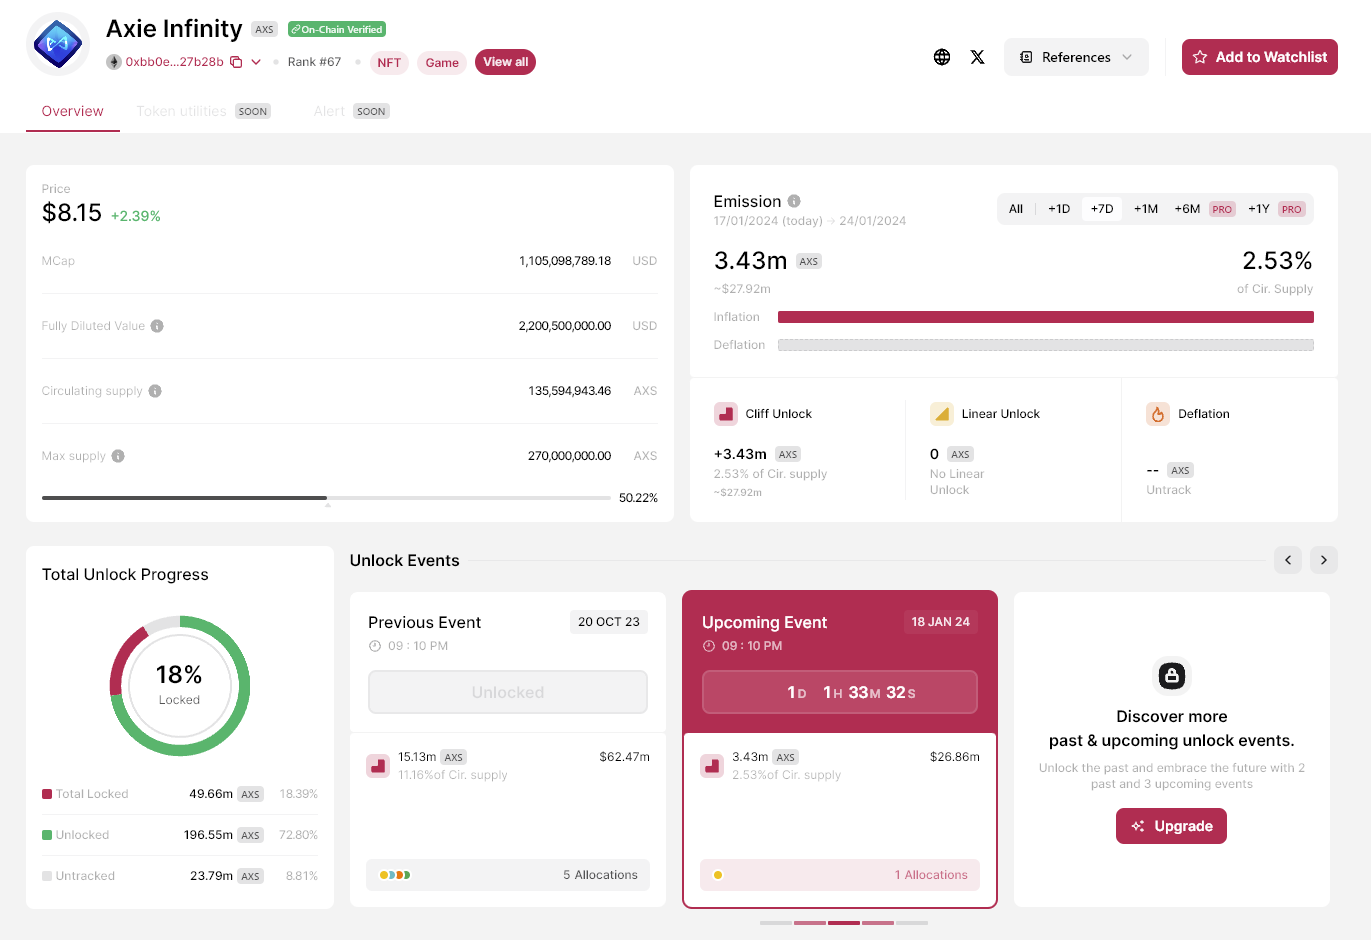Click the Cliff Unlock icon

[x=726, y=414]
